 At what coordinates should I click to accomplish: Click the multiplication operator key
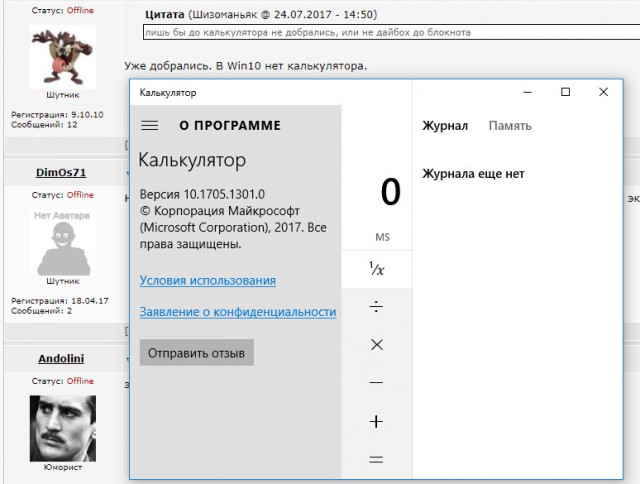pyautogui.click(x=377, y=344)
